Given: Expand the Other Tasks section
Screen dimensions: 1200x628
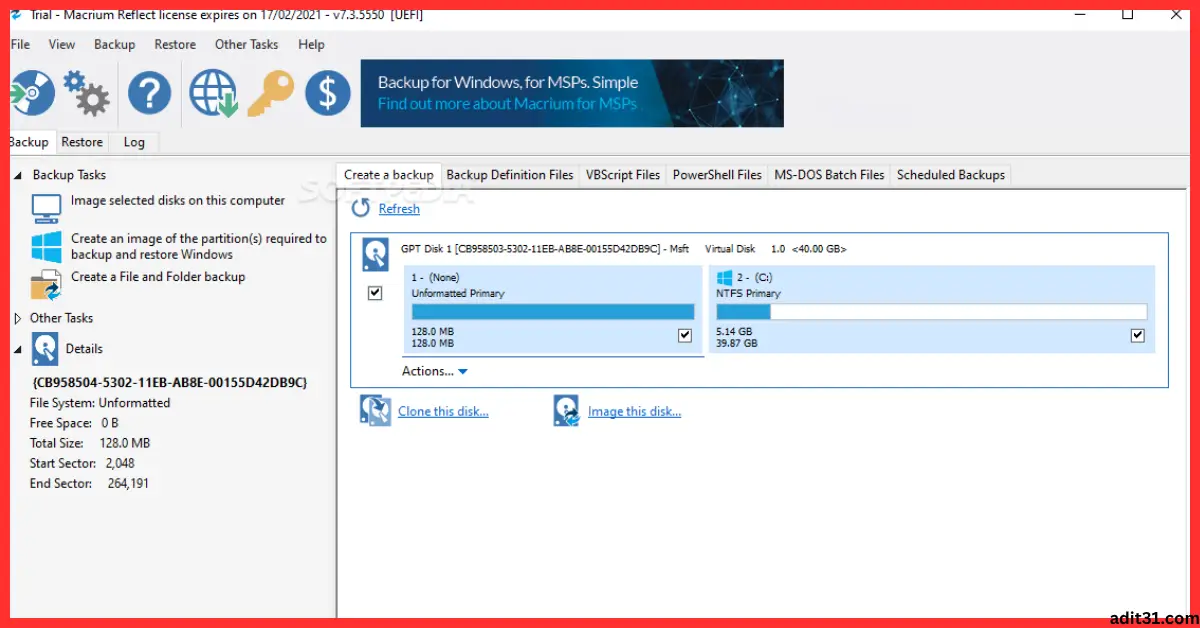Looking at the screenshot, I should tap(17, 319).
